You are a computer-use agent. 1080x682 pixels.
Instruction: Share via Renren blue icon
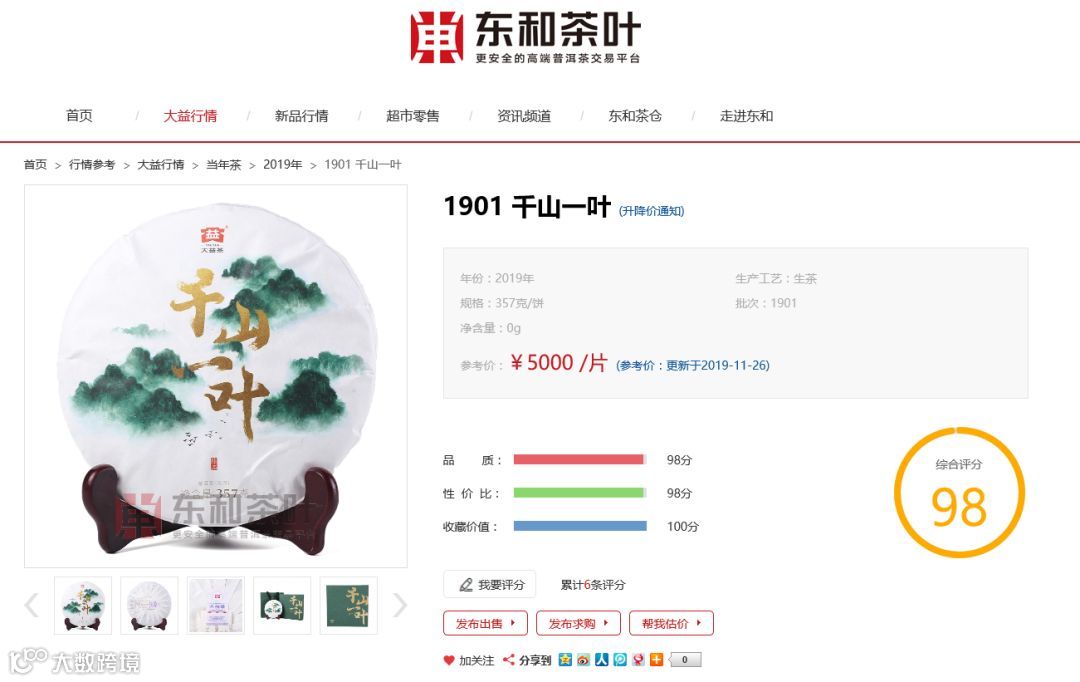pos(602,660)
